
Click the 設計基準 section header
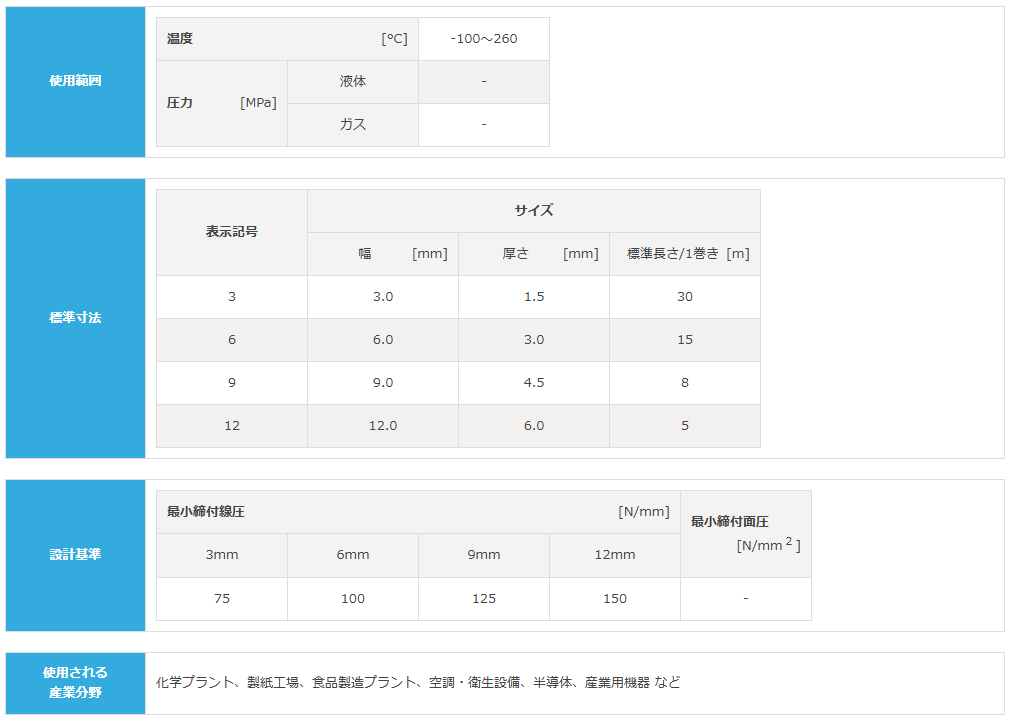[x=76, y=555]
